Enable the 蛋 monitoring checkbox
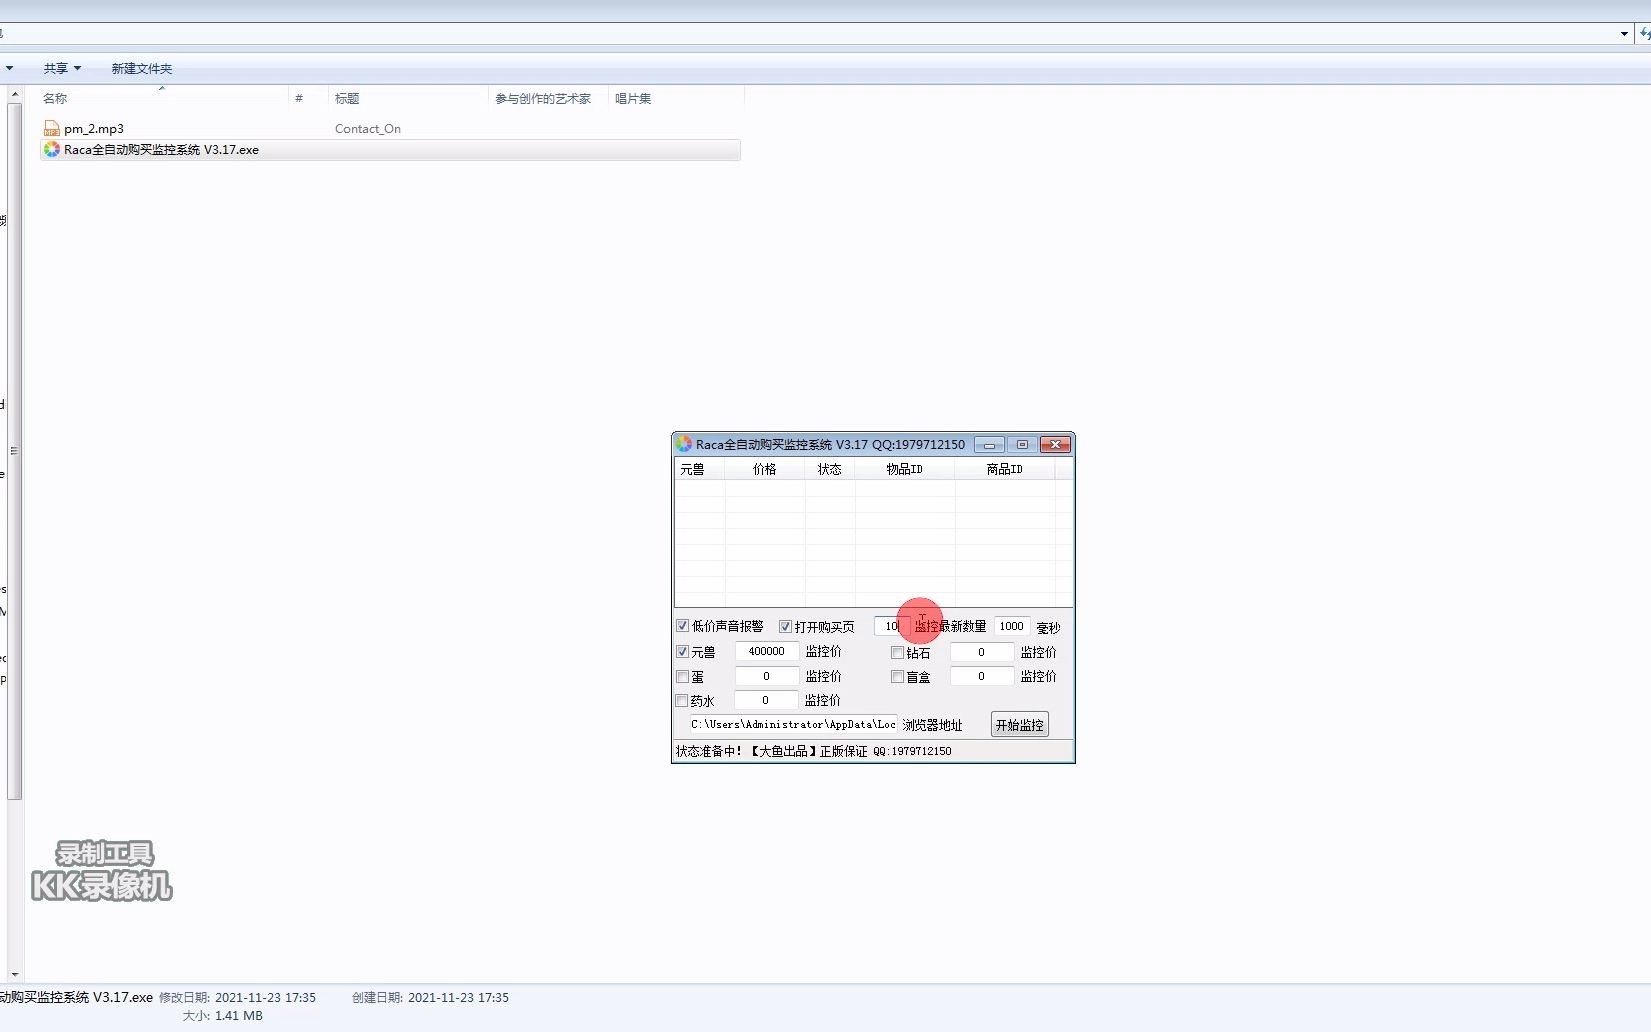 (x=683, y=677)
